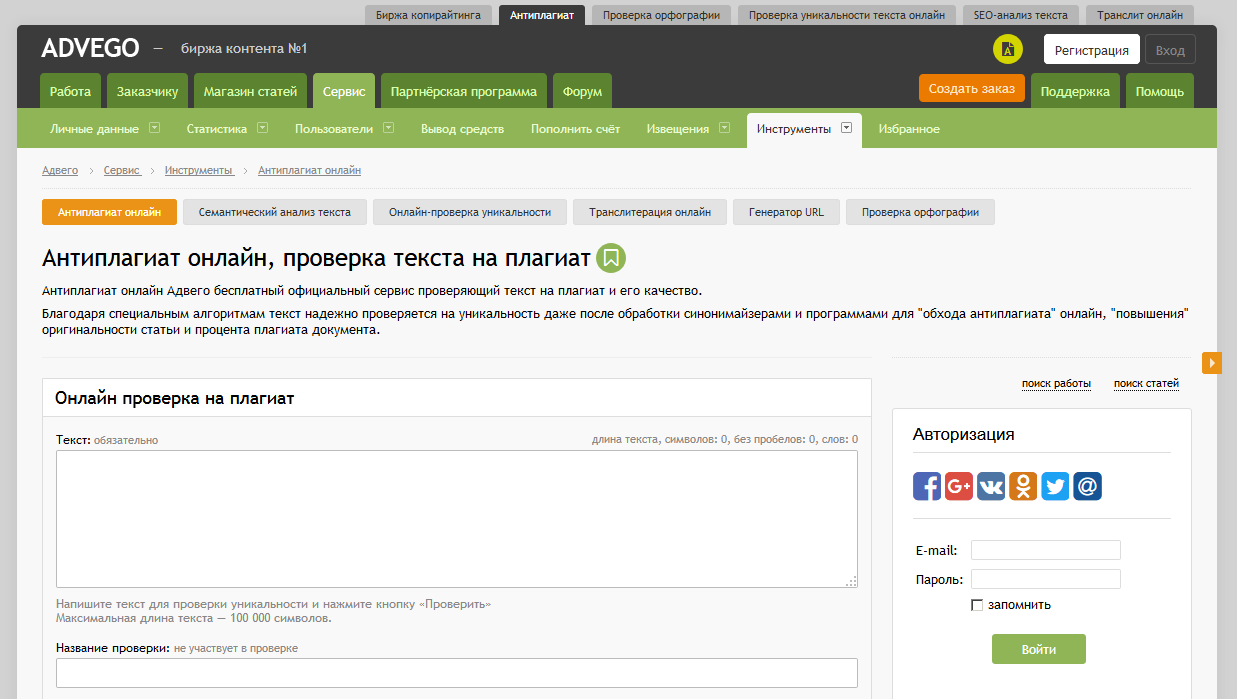Open Пополнить счёт menu item
1237x699 pixels.
coord(575,129)
